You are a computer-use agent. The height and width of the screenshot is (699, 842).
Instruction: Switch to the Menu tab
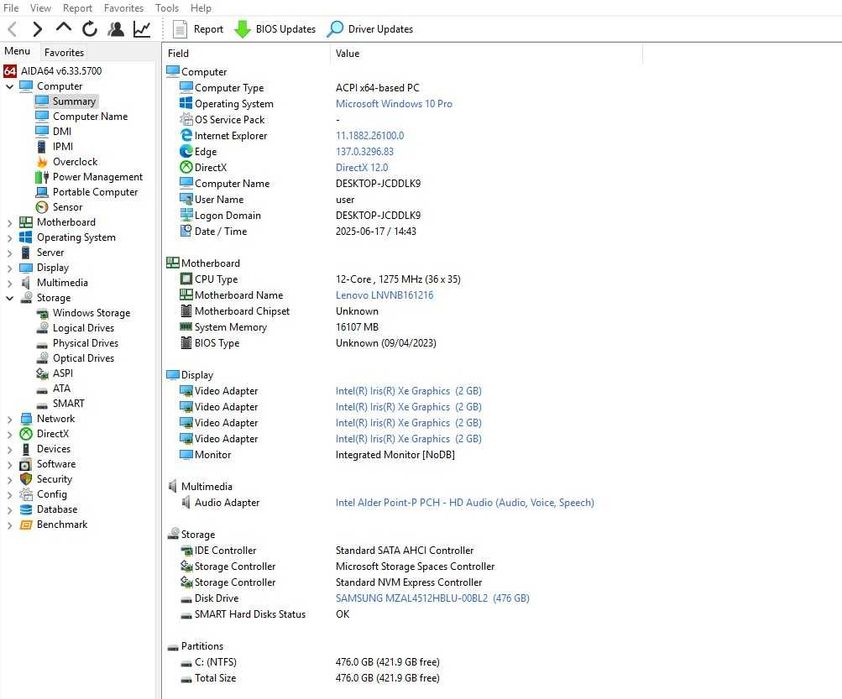[17, 51]
